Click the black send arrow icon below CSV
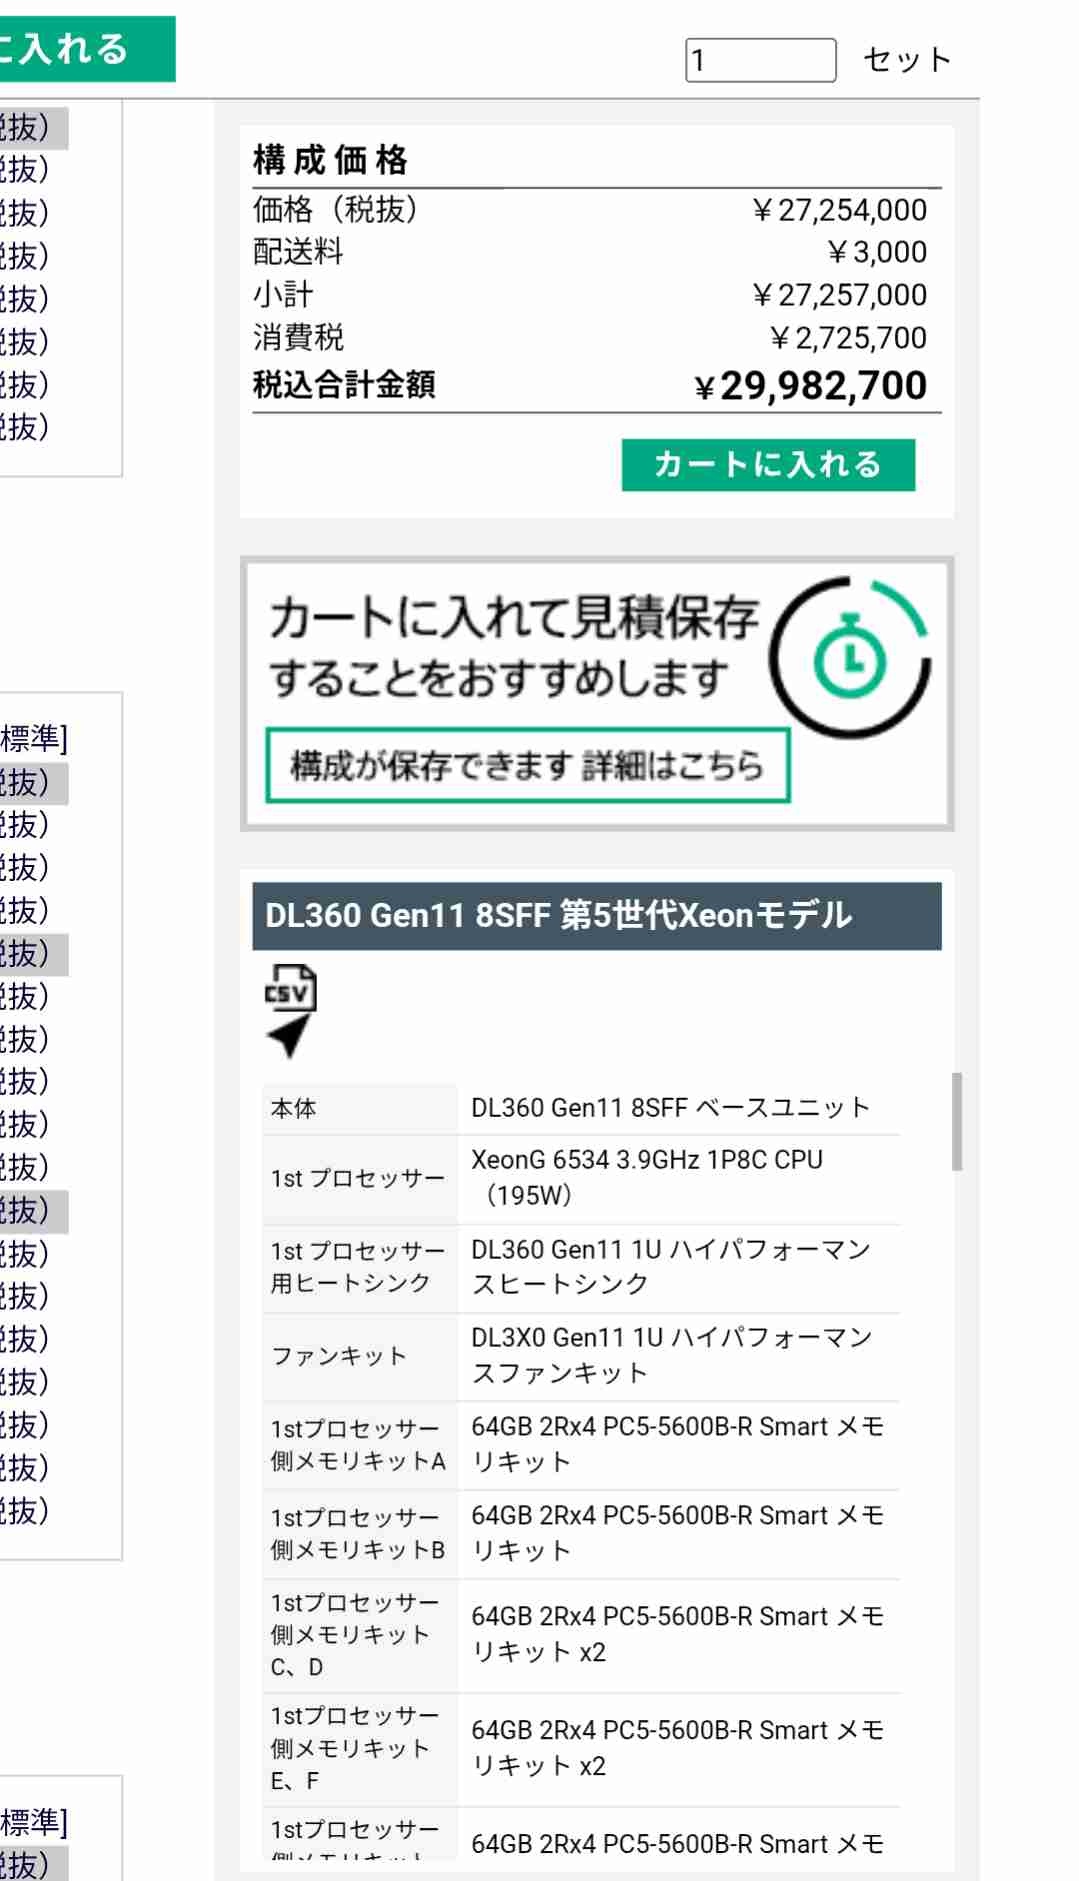Viewport: 1079px width, 1881px height. click(x=290, y=1036)
